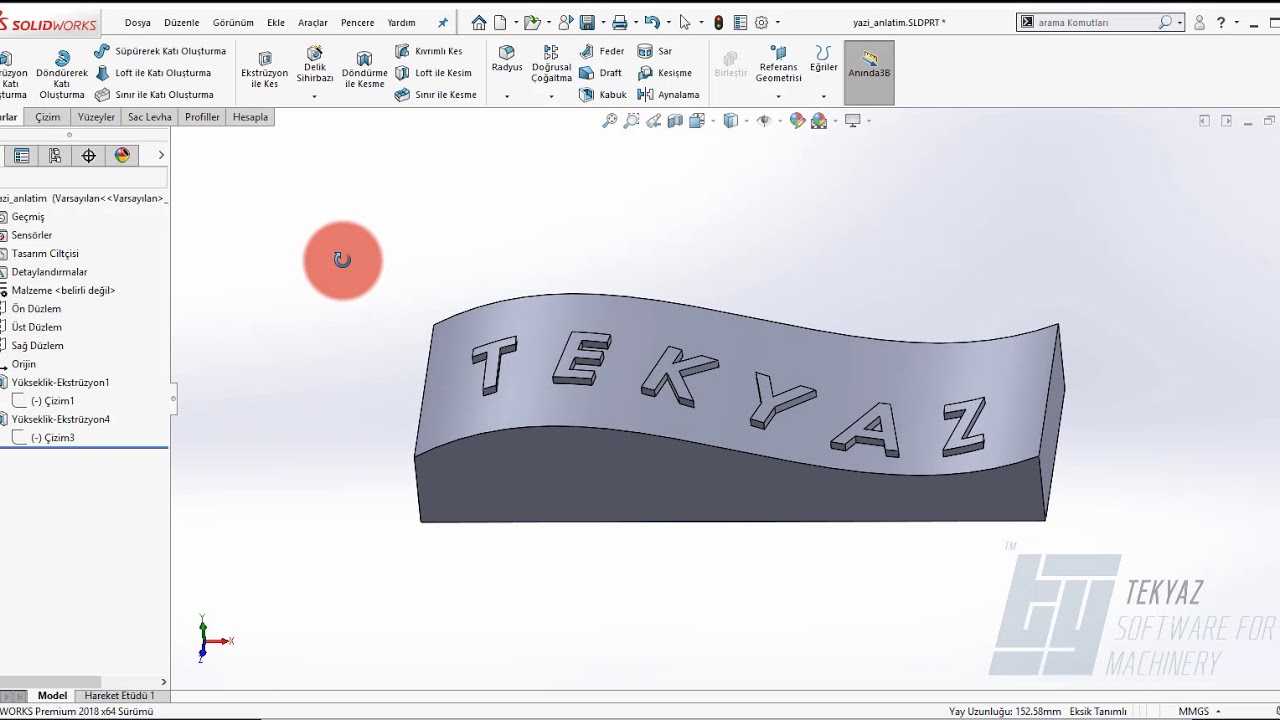Click the Zoom to Fit magnifier icon
The width and height of the screenshot is (1280, 720).
coord(609,121)
